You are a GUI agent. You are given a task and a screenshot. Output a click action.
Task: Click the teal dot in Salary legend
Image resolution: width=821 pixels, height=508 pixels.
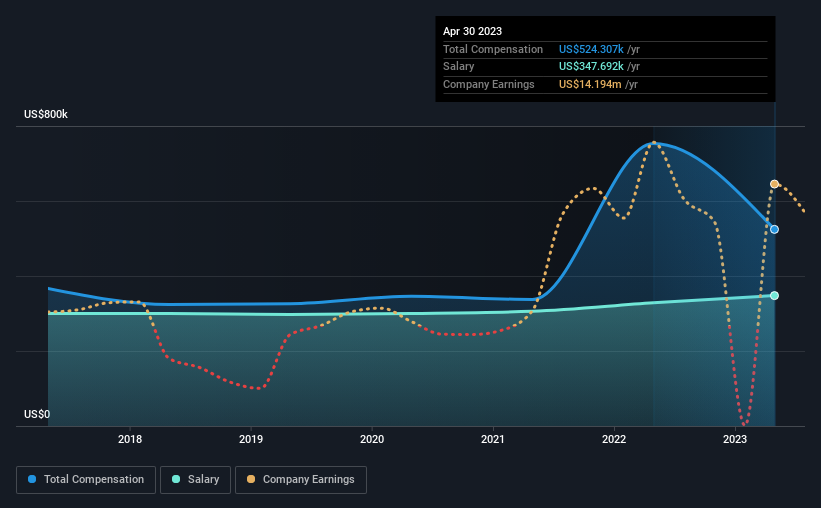[x=176, y=479]
